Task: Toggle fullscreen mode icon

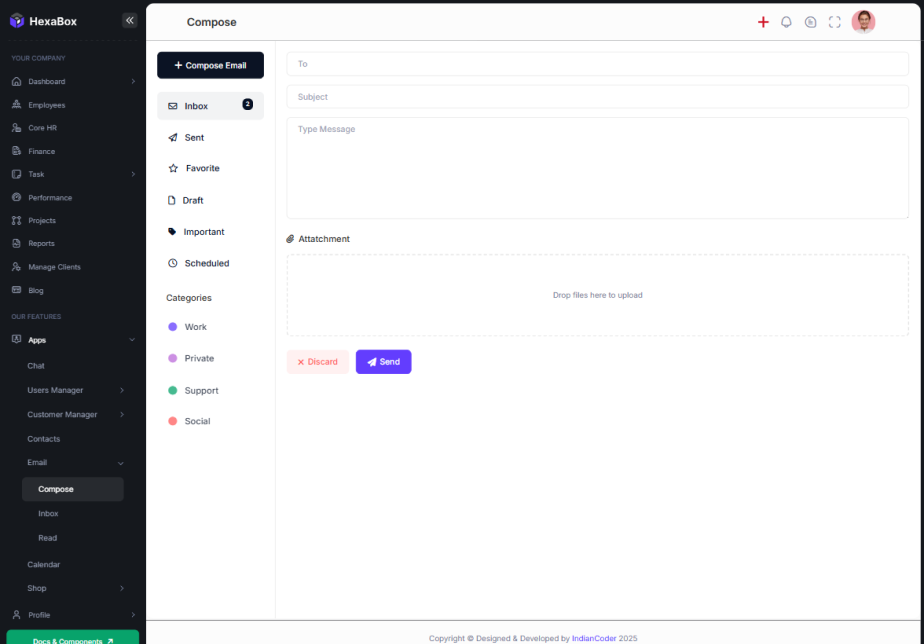Action: (x=835, y=22)
